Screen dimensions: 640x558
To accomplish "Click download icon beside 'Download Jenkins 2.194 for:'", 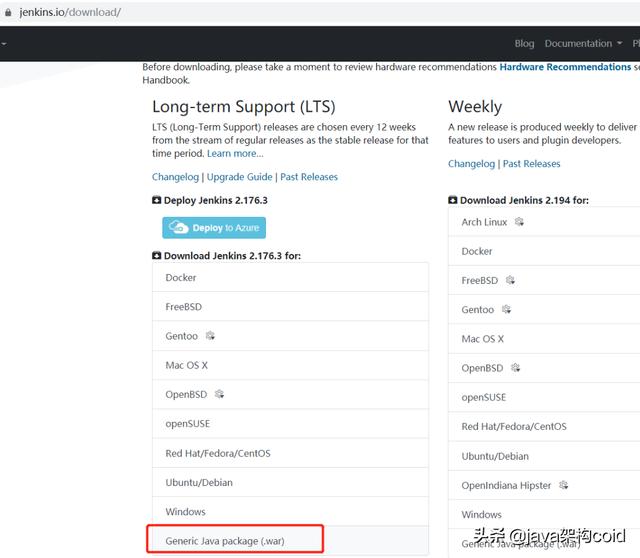I will pyautogui.click(x=453, y=200).
